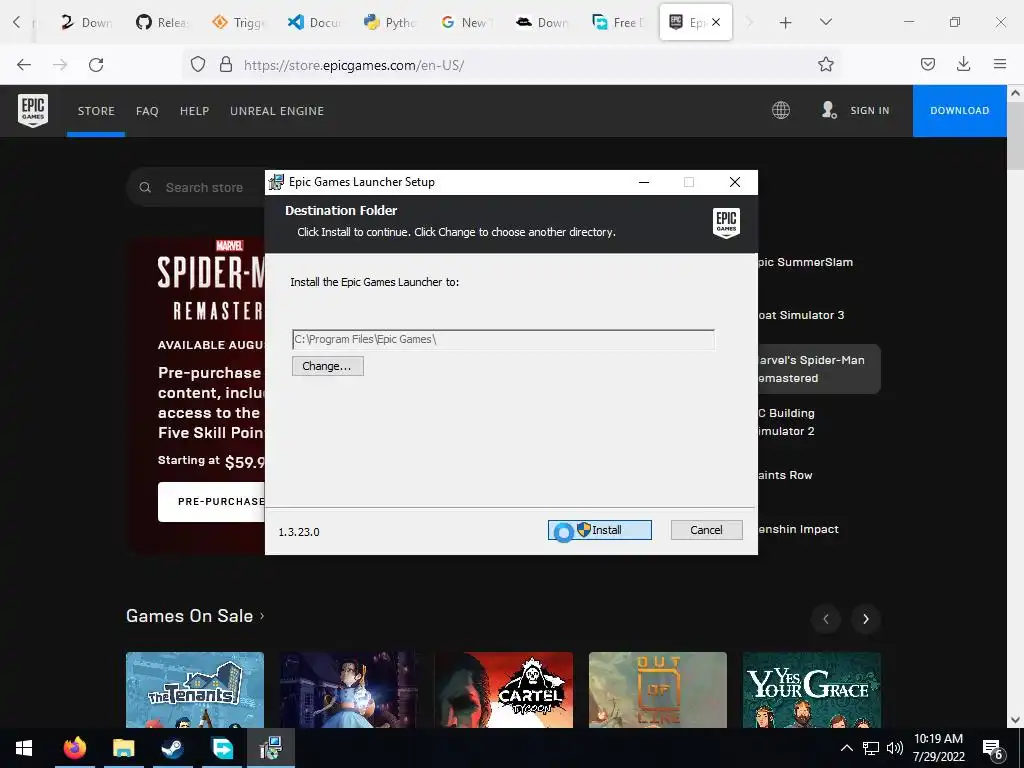Open the FAQ nav item
Viewport: 1024px width, 768px height.
(x=147, y=111)
